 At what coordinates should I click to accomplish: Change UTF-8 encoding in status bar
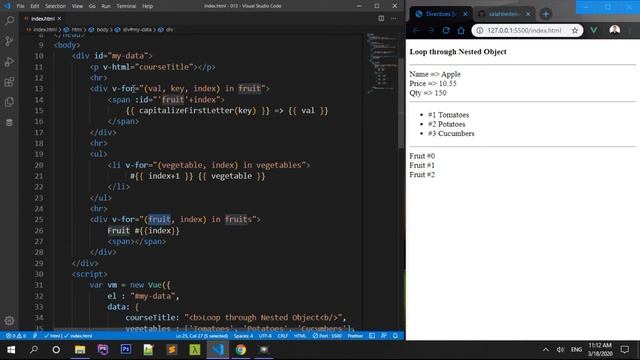tap(265, 336)
